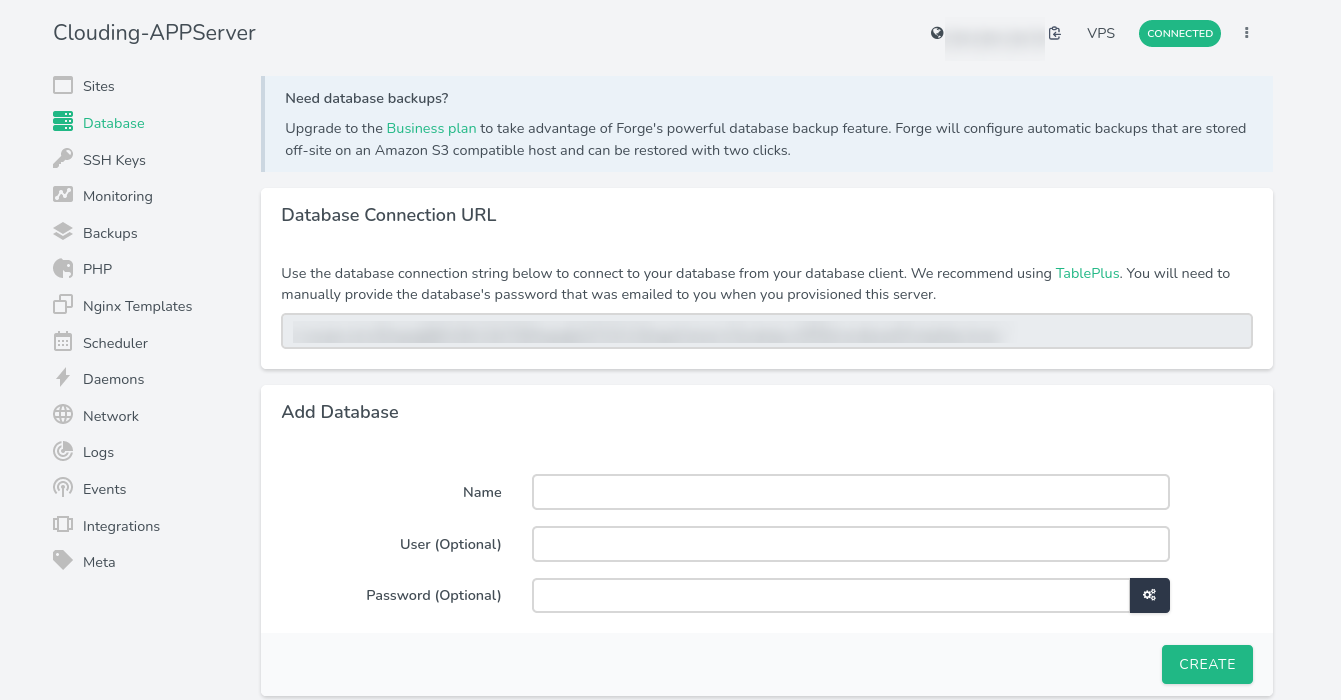
Task: Click the Integrations icon
Action: pos(63,525)
